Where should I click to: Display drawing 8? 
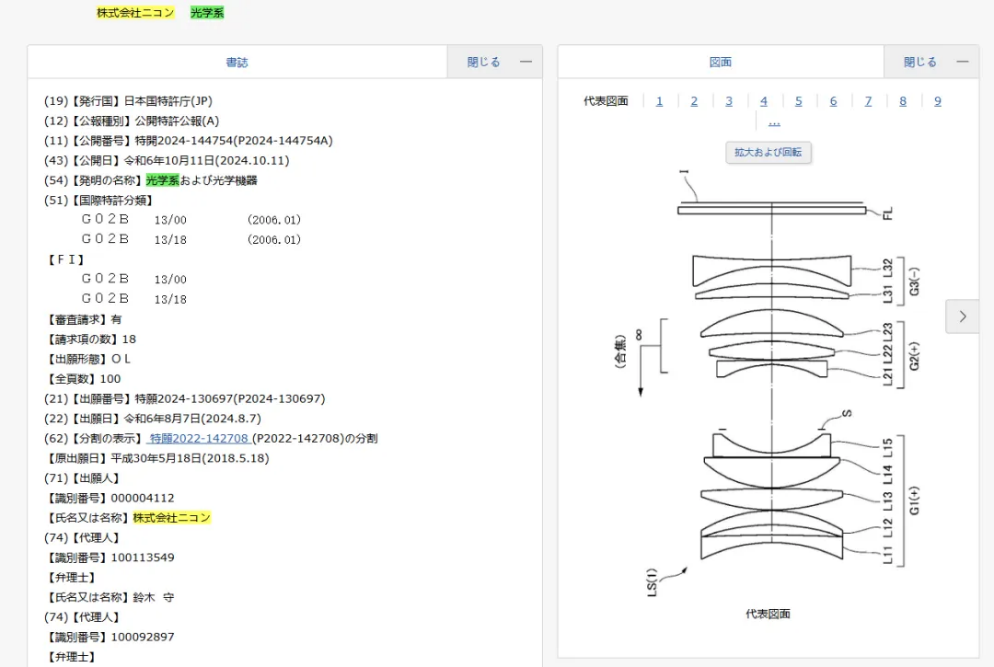pyautogui.click(x=903, y=101)
